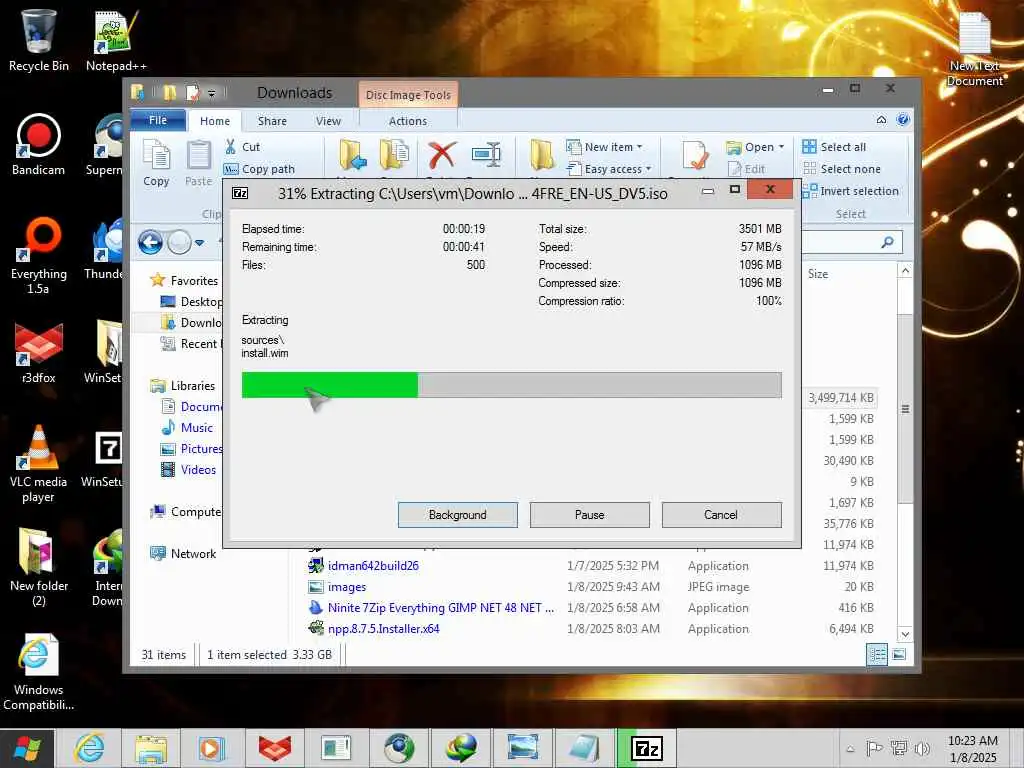Show hidden system tray icons

point(850,749)
